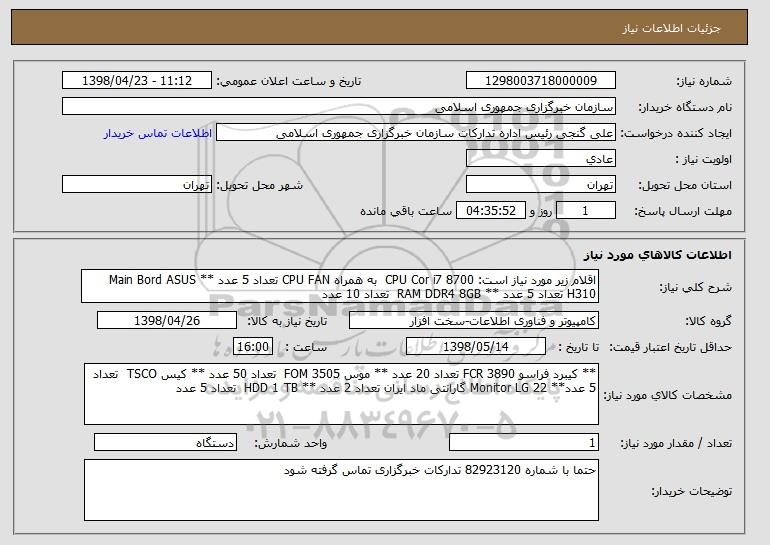Click the label اولویت نیاز

click(703, 160)
